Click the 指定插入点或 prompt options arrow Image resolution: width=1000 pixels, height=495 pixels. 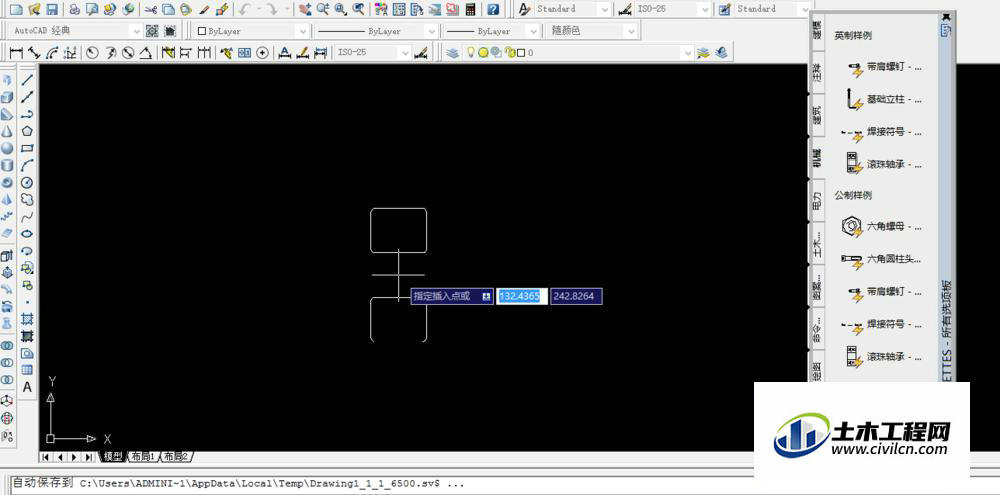click(486, 296)
